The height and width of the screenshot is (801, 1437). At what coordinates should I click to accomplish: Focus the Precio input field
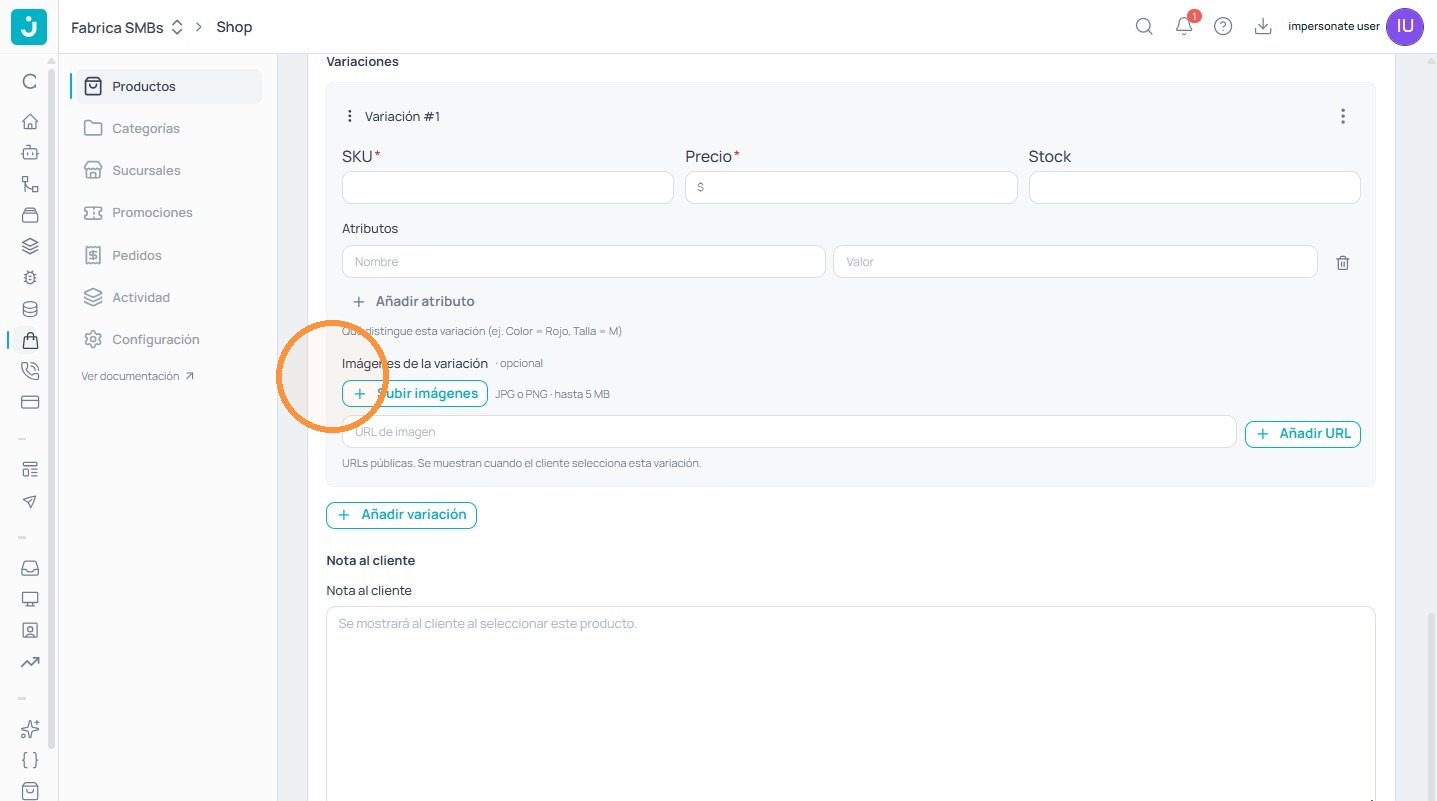point(851,187)
